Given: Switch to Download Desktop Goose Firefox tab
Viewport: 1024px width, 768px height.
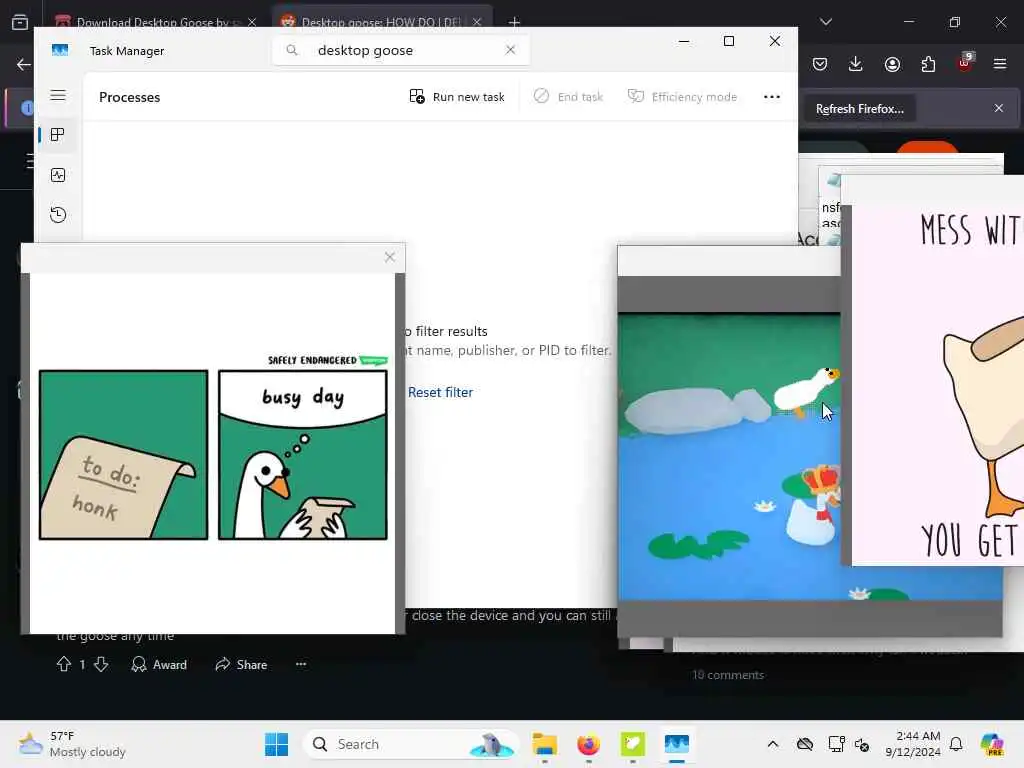Looking at the screenshot, I should point(155,22).
